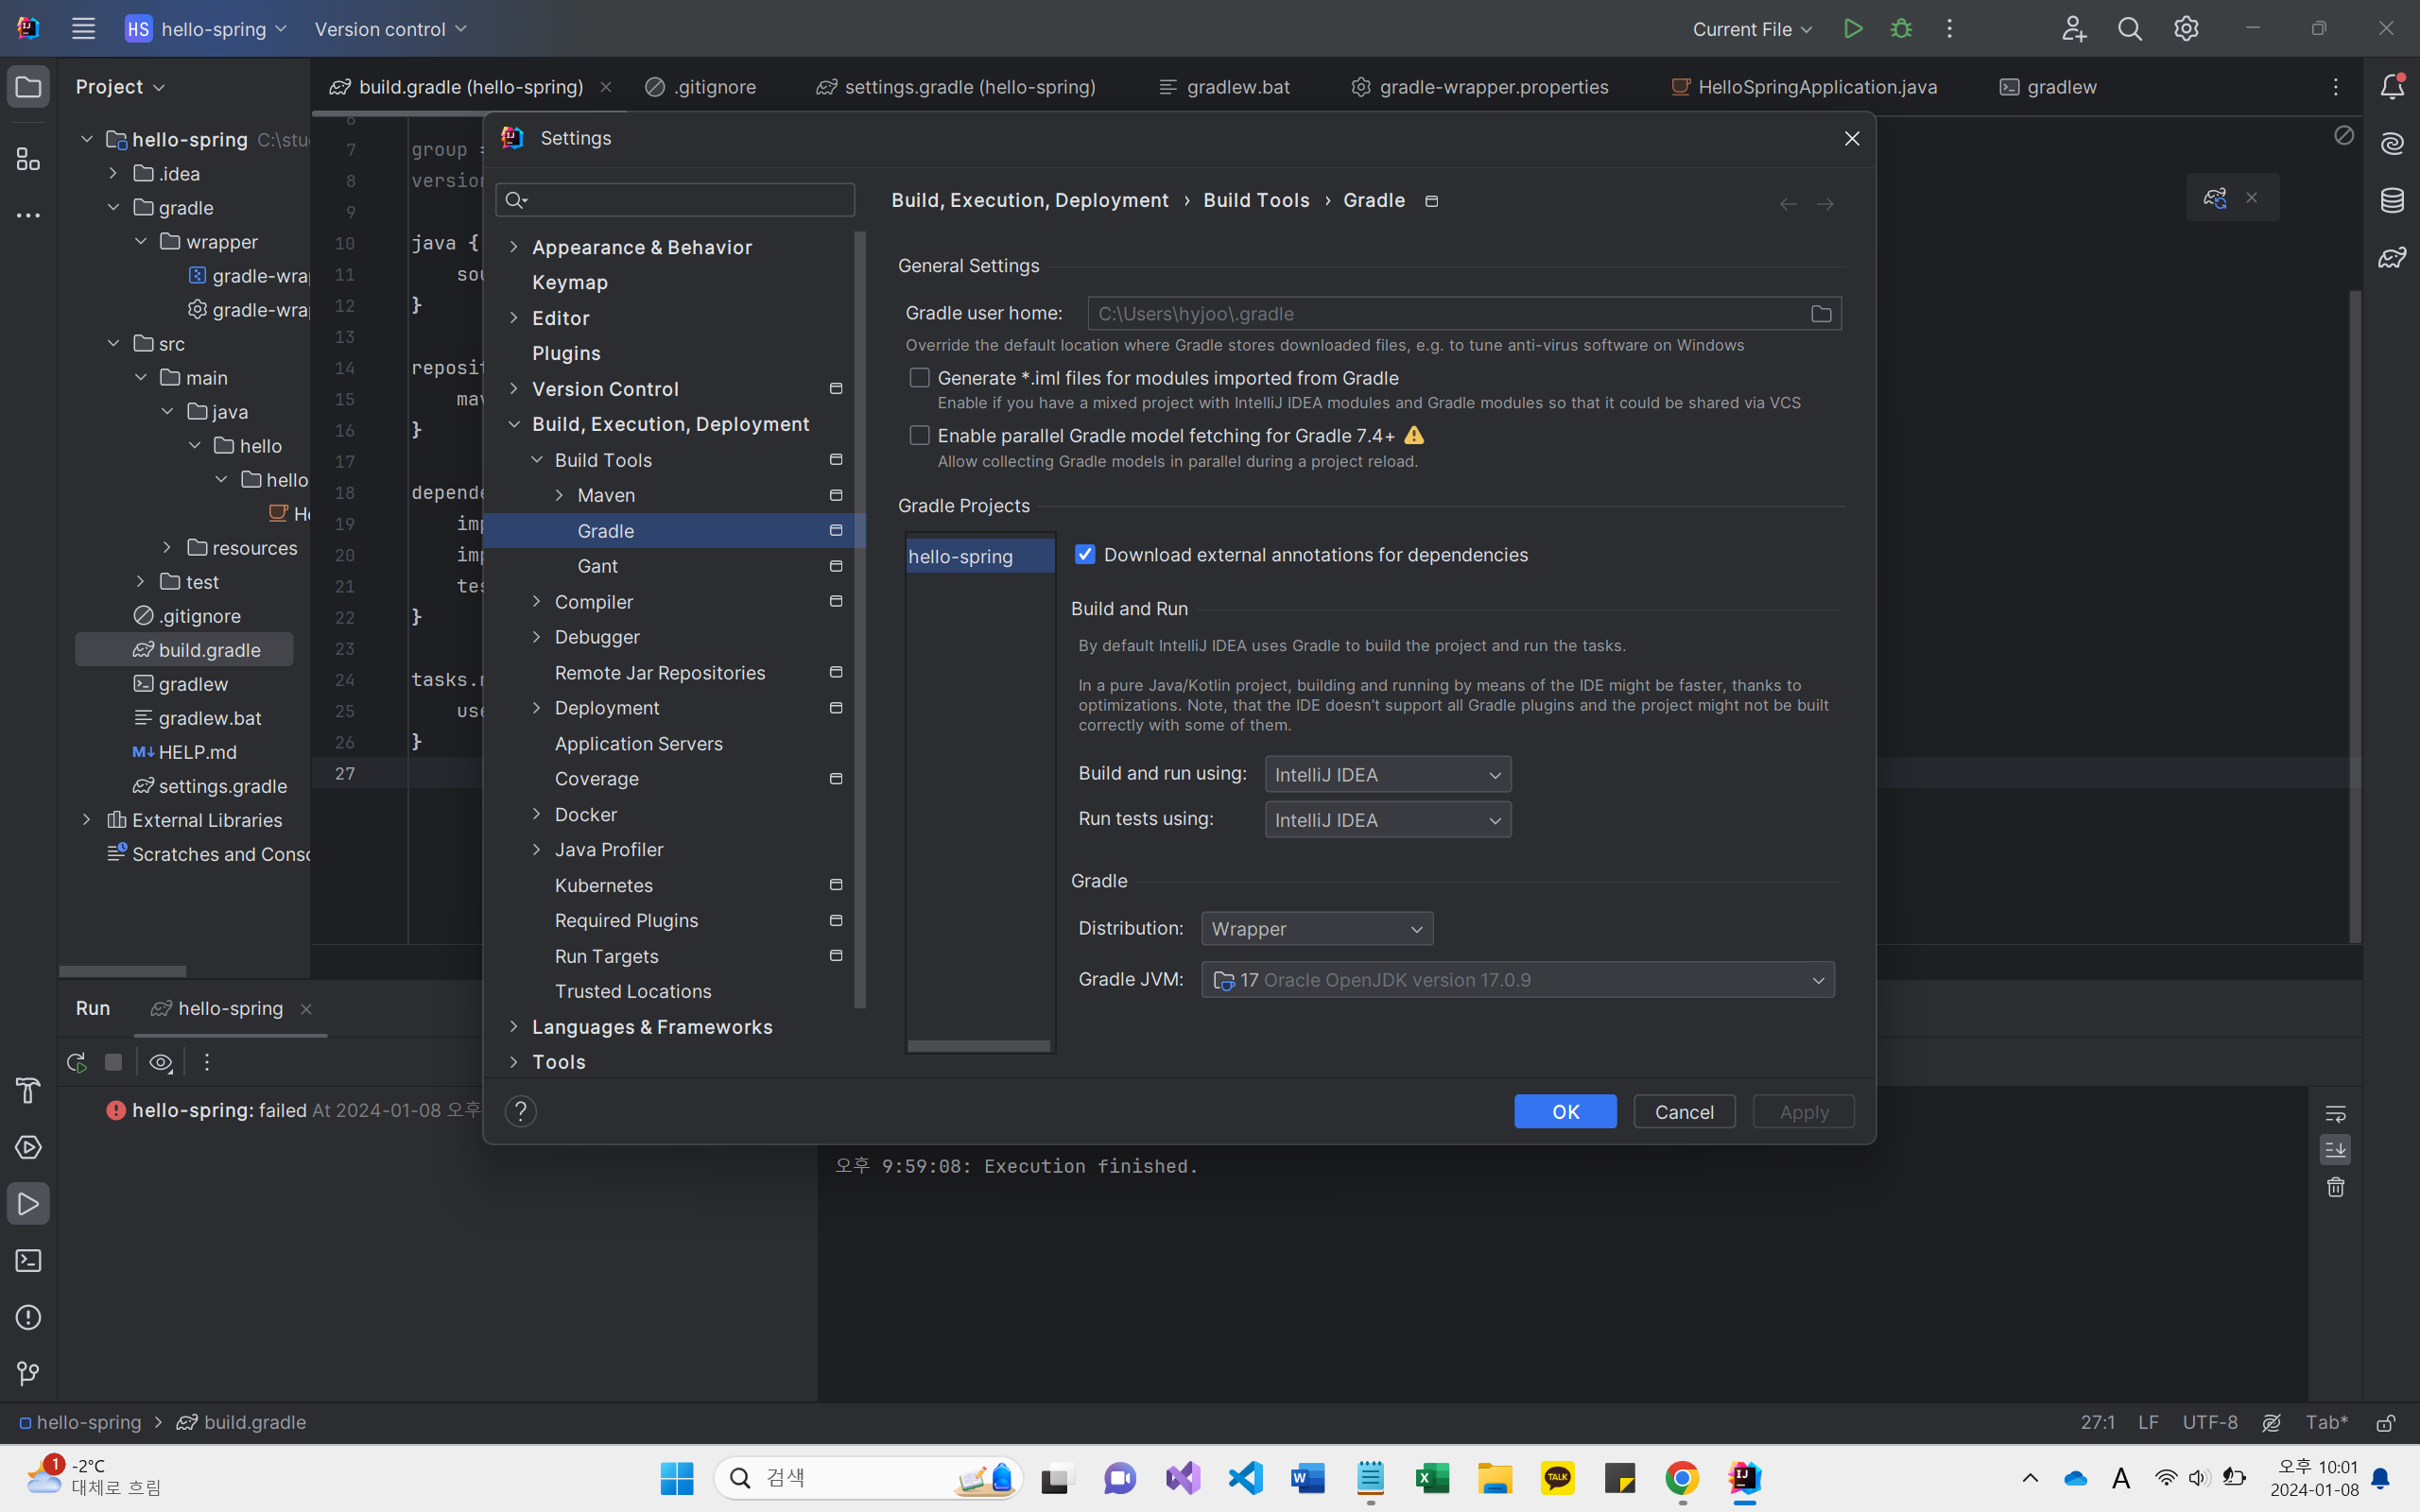Expand the Maven settings node

[x=559, y=495]
